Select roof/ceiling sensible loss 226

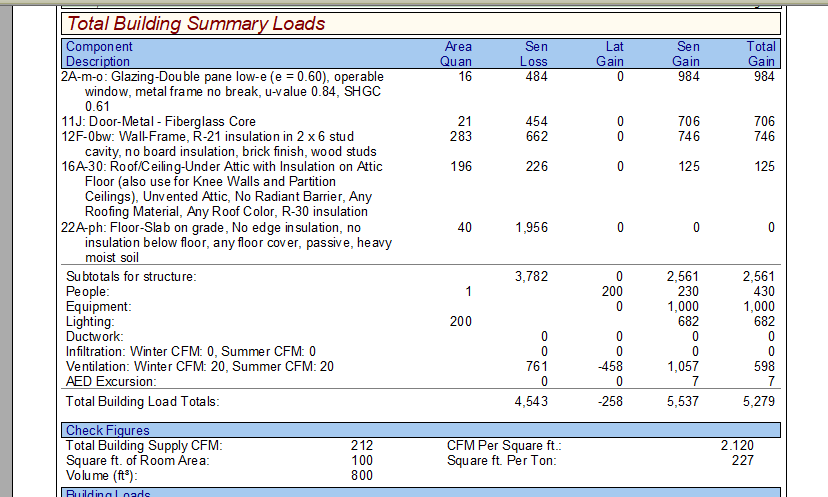537,166
